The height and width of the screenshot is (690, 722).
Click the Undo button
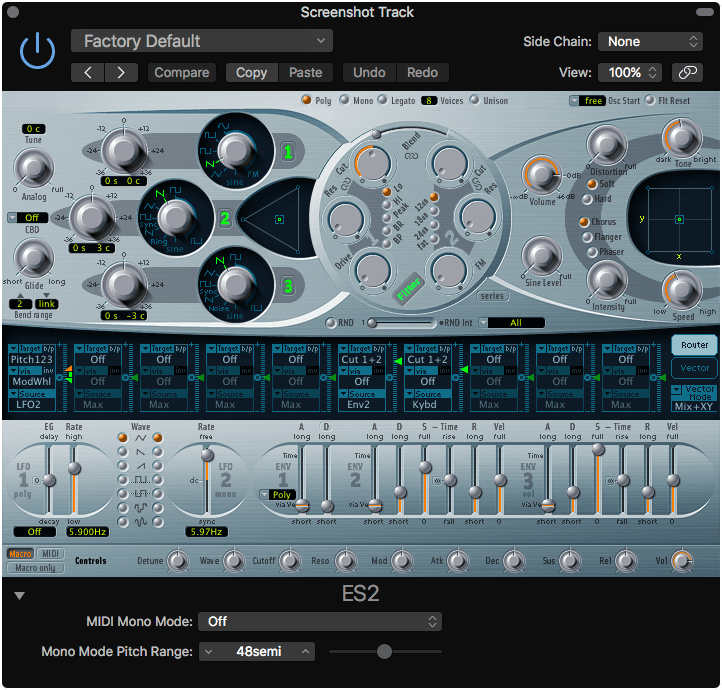point(369,73)
